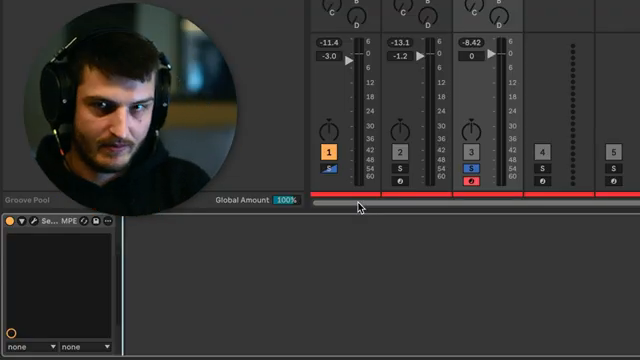This screenshot has height=360, width=640.
Task: Solo track 2 with its S button
Action: 400,169
